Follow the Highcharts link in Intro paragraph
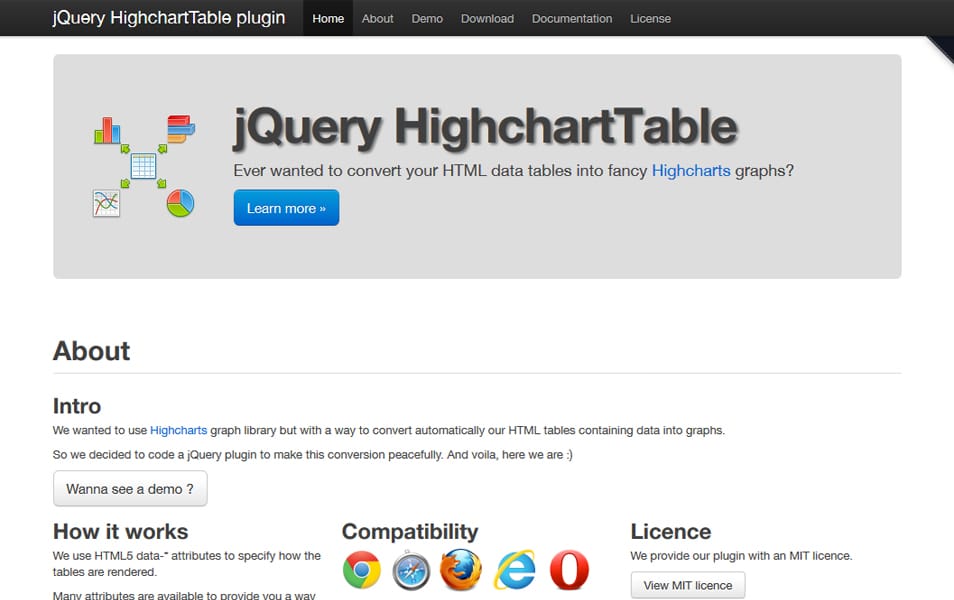 (x=178, y=430)
